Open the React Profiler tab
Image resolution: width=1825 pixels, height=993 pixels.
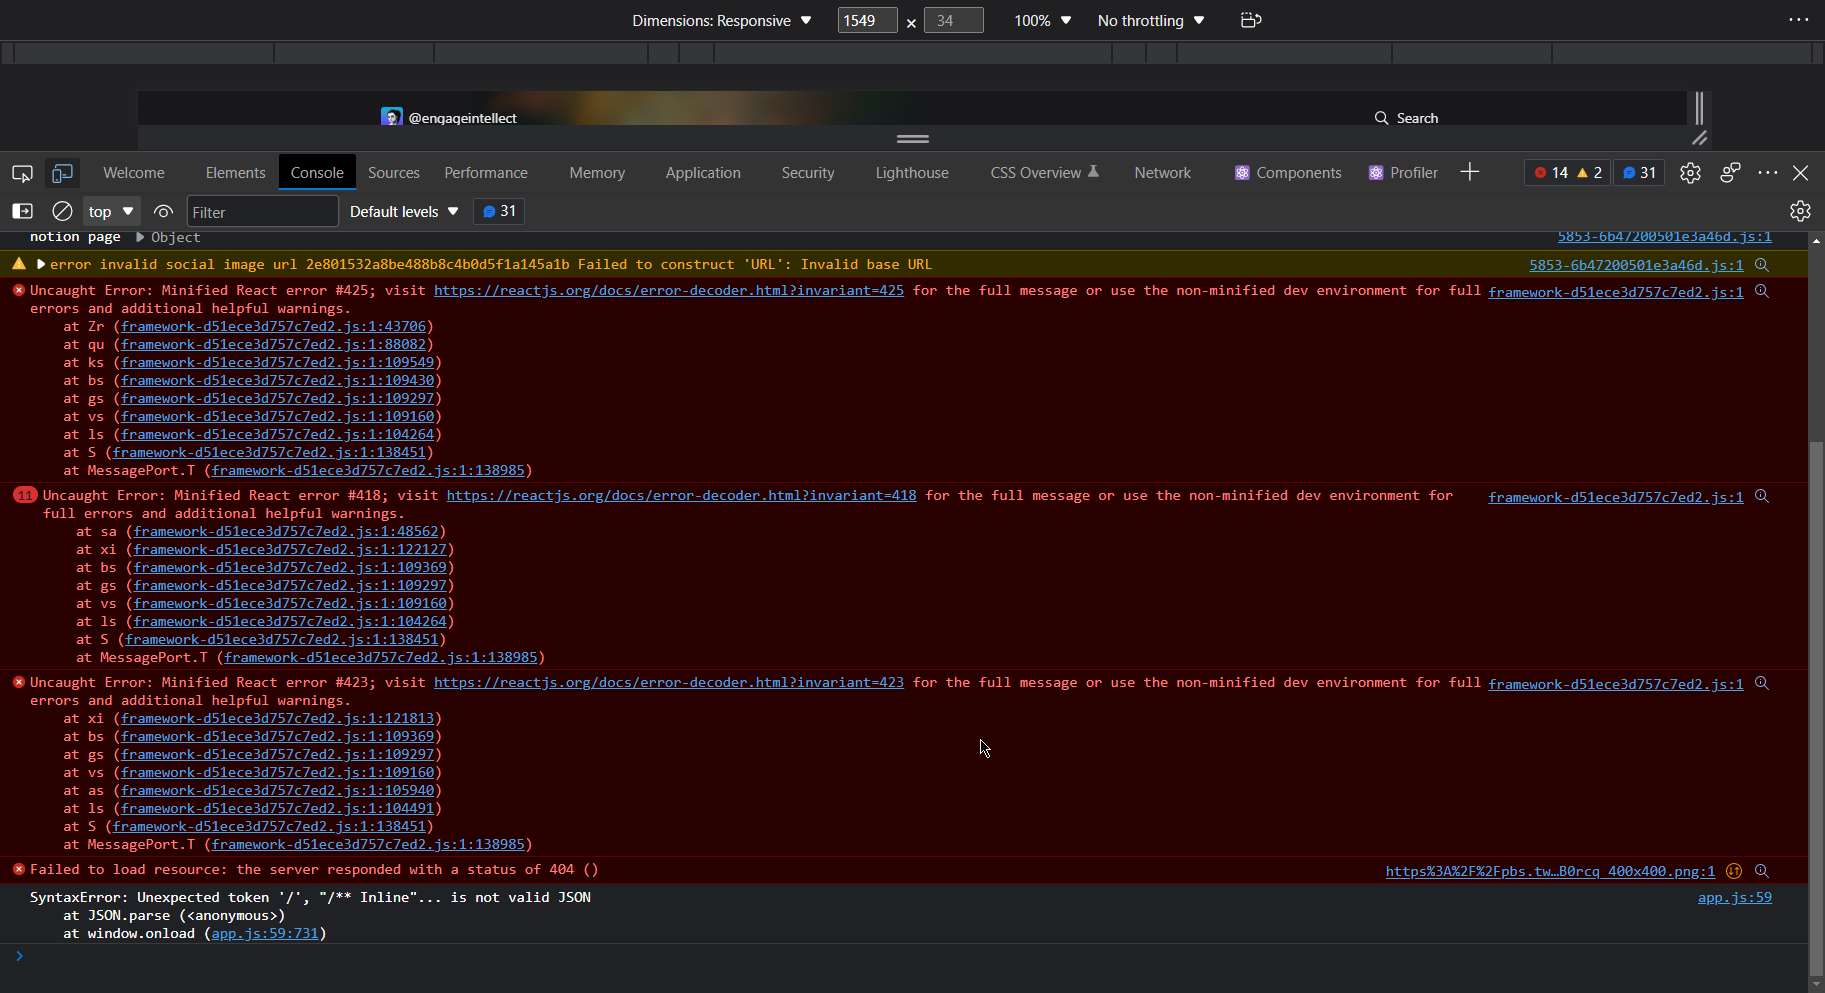tap(1403, 173)
